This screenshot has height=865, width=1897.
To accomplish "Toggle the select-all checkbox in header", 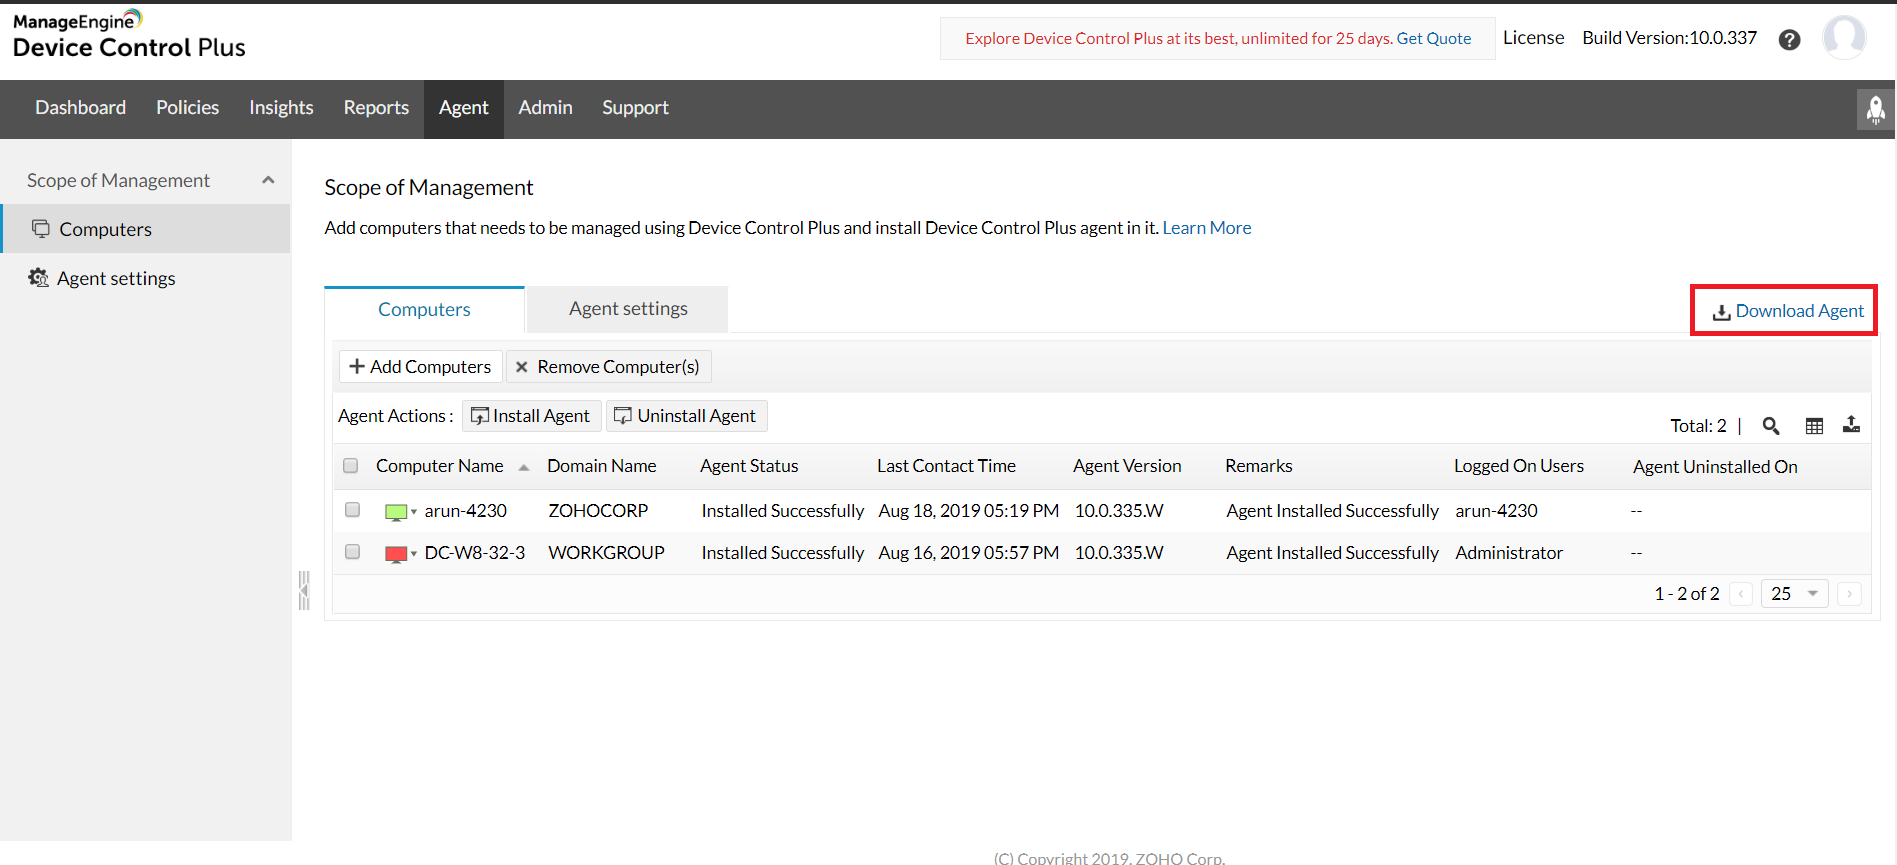I will (350, 466).
